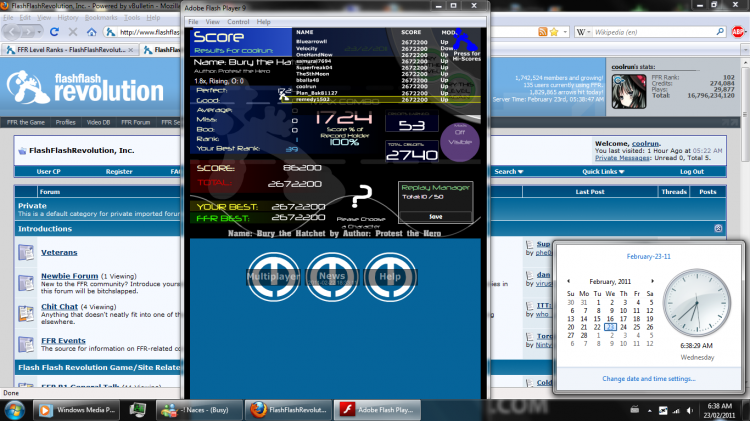Screen dimensions: 750x421
Task: Click the Wikipedia search magnifier icon
Action: tap(720, 32)
